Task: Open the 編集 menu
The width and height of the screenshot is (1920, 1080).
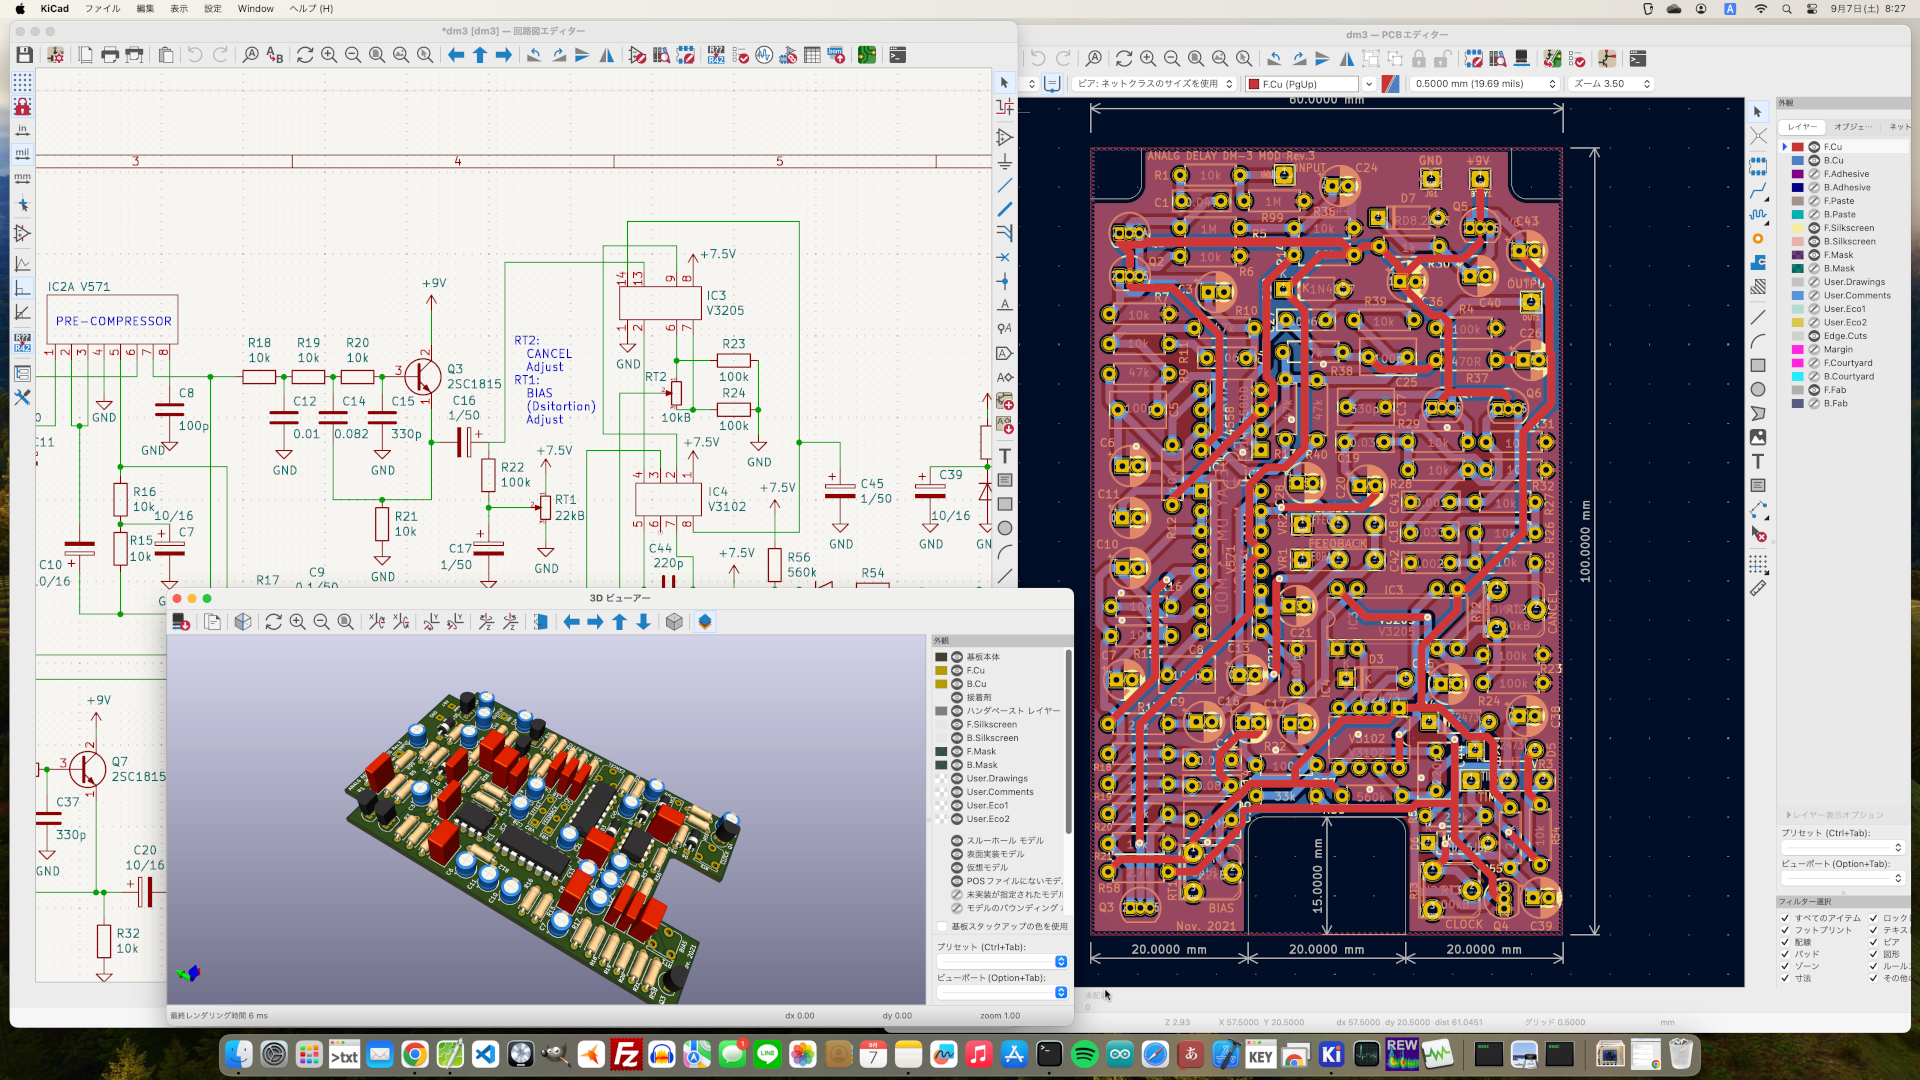Action: pyautogui.click(x=145, y=9)
